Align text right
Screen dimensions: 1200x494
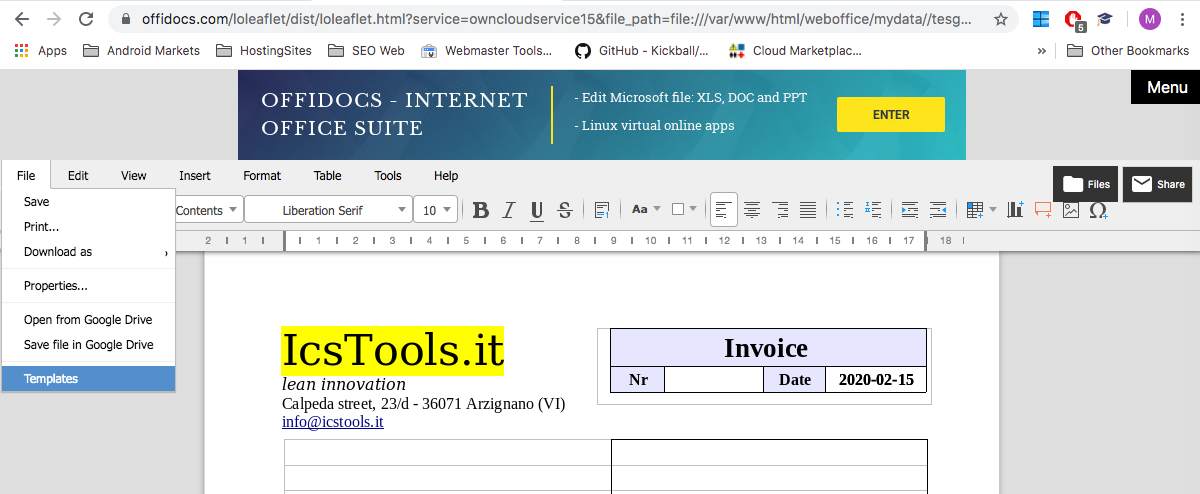[780, 210]
